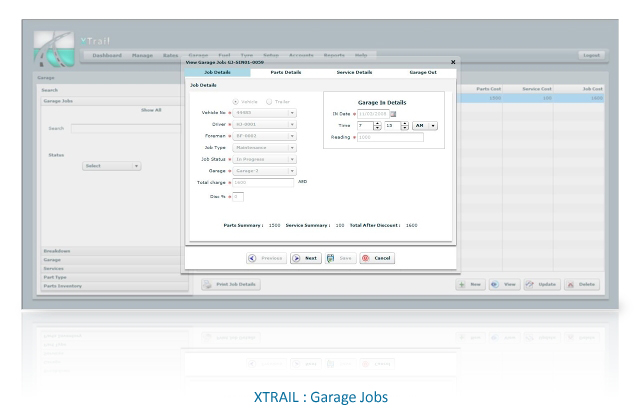This screenshot has width=640, height=417.
Task: Open the Garage Out tab
Action: pos(423,72)
